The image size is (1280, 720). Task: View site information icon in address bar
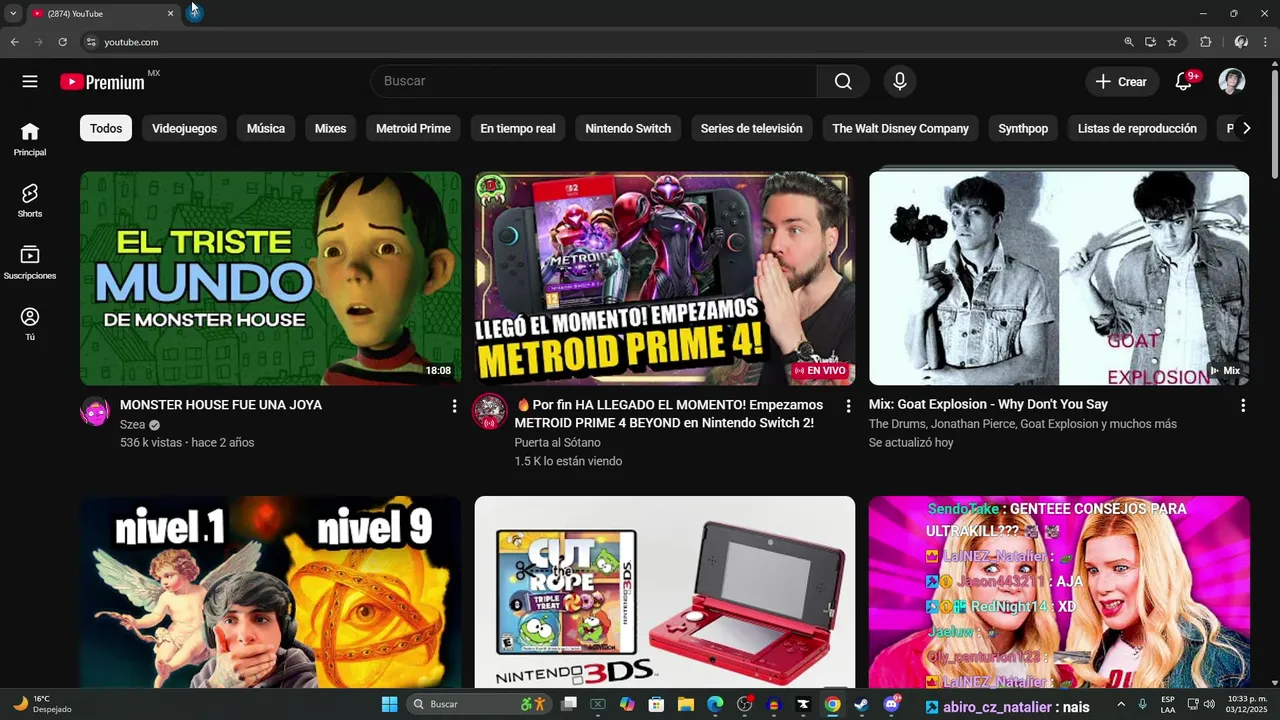(x=91, y=42)
